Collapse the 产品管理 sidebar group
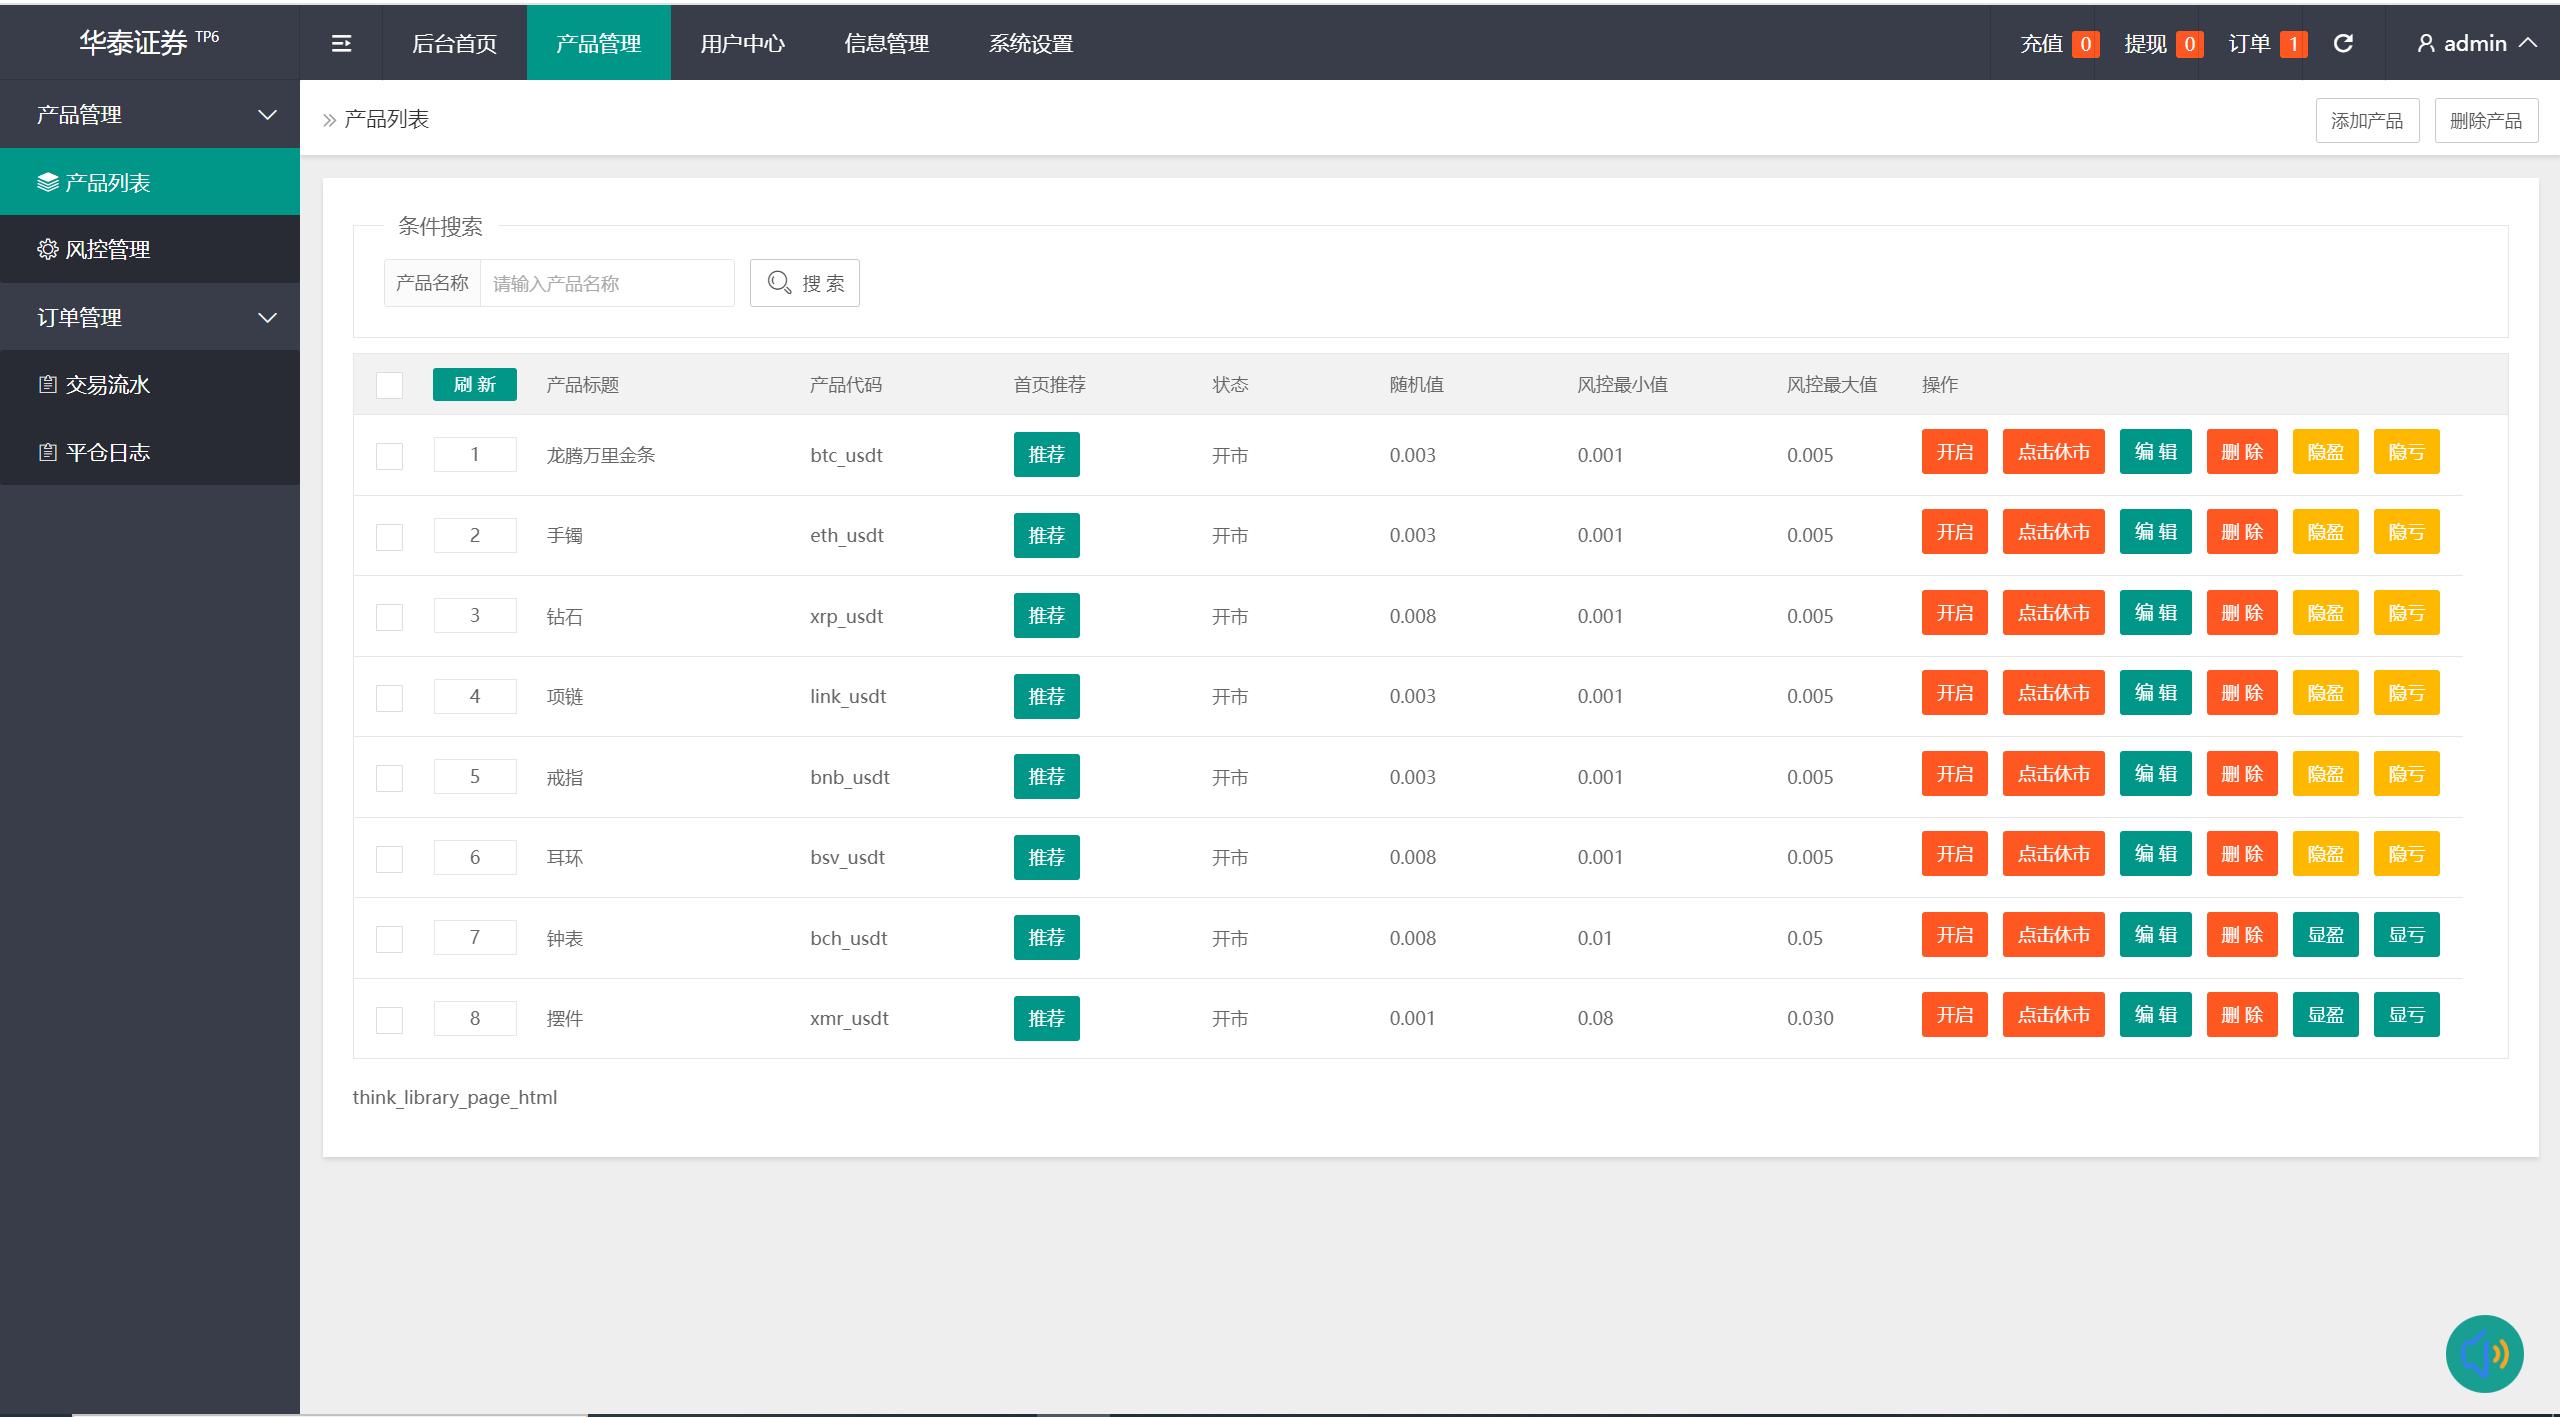Image resolution: width=2560 pixels, height=1417 pixels. [150, 115]
